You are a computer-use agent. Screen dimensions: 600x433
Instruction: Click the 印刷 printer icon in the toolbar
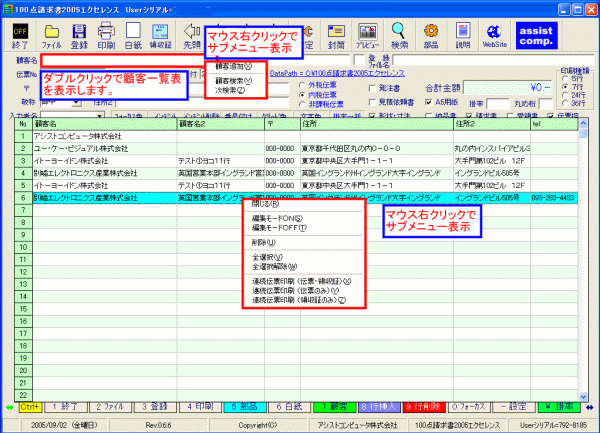tap(106, 36)
